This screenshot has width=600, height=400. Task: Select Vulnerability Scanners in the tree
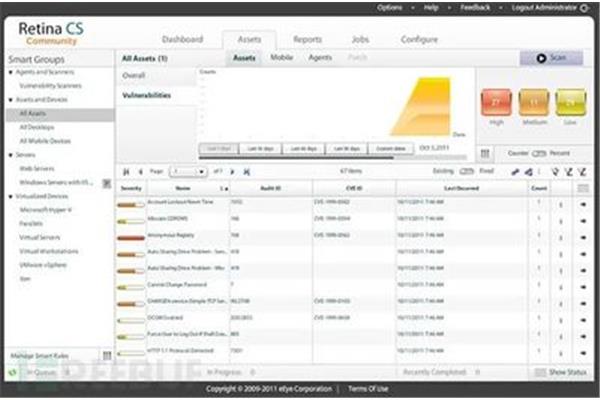(51, 86)
